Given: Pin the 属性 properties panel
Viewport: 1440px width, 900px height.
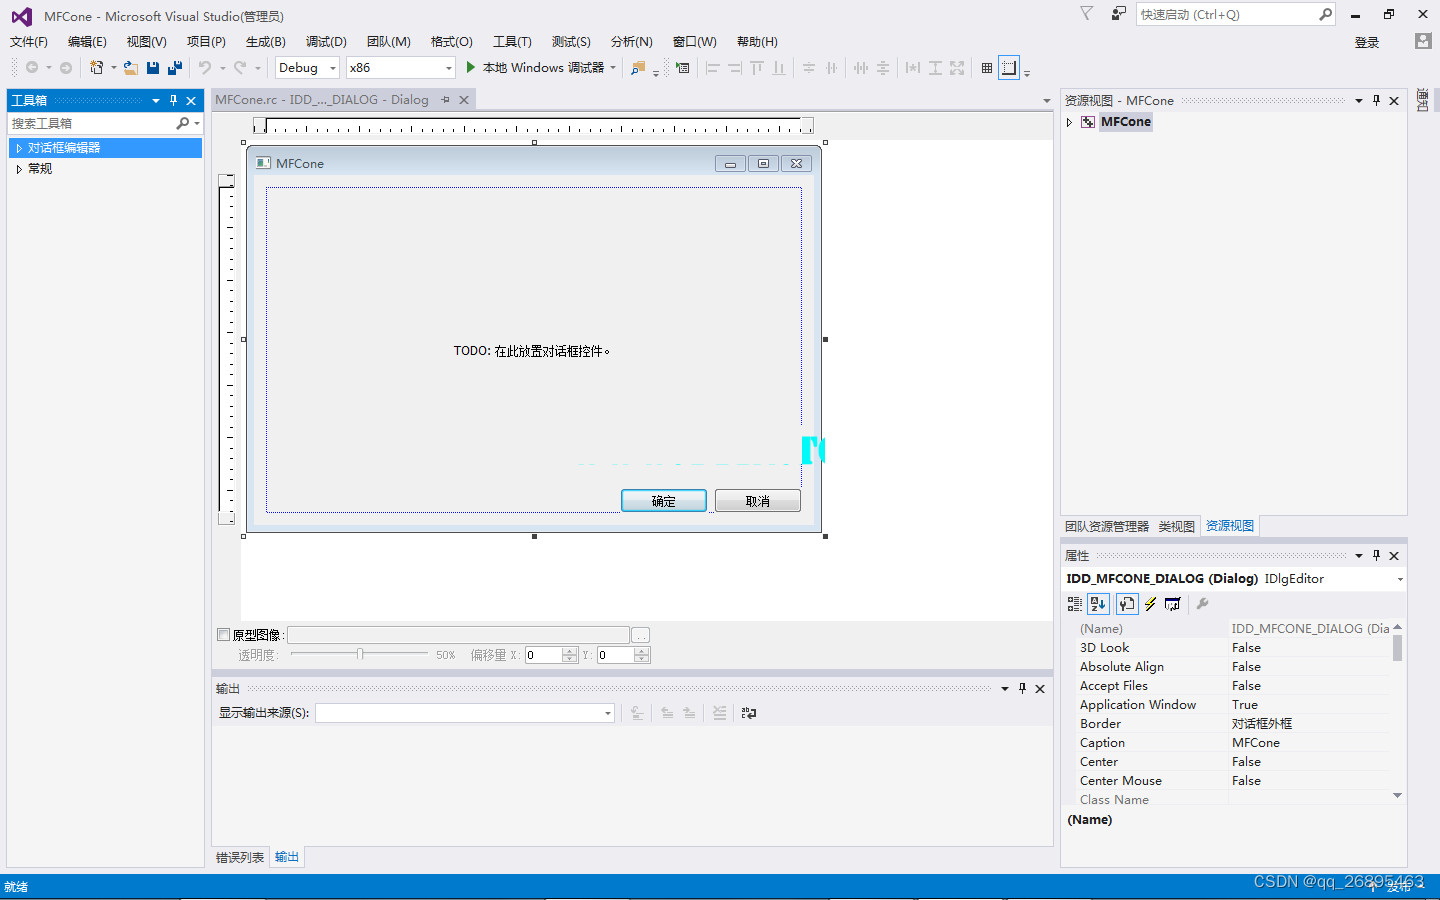Looking at the screenshot, I should pos(1377,555).
